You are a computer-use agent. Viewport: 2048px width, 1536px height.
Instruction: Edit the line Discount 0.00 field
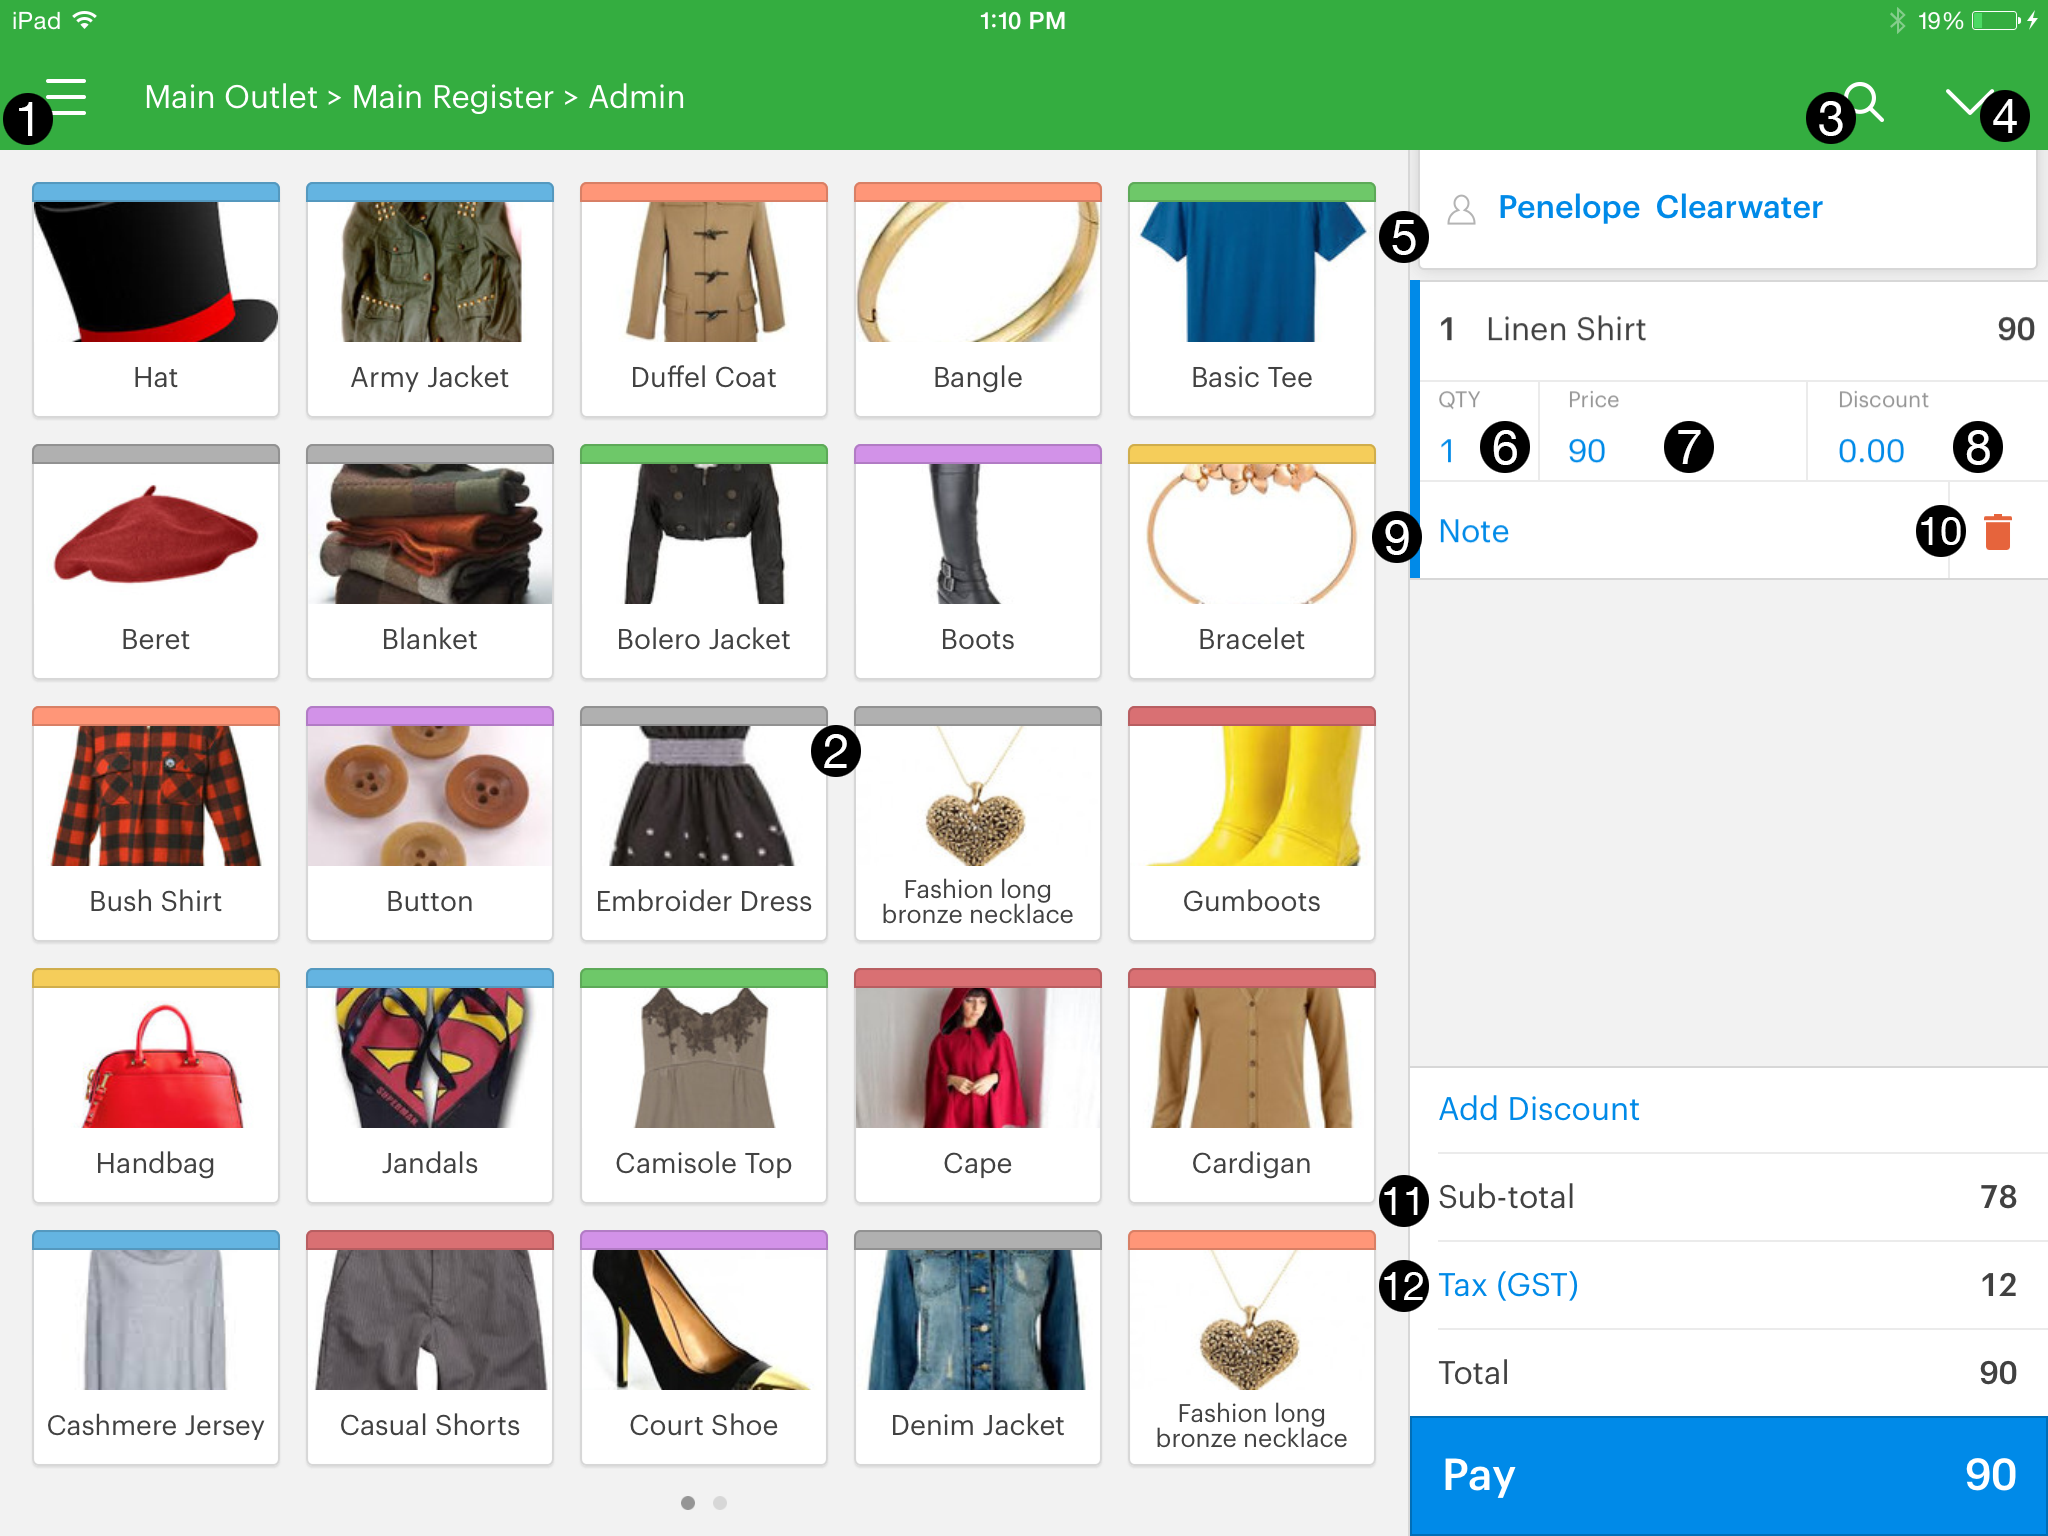pos(1871,451)
